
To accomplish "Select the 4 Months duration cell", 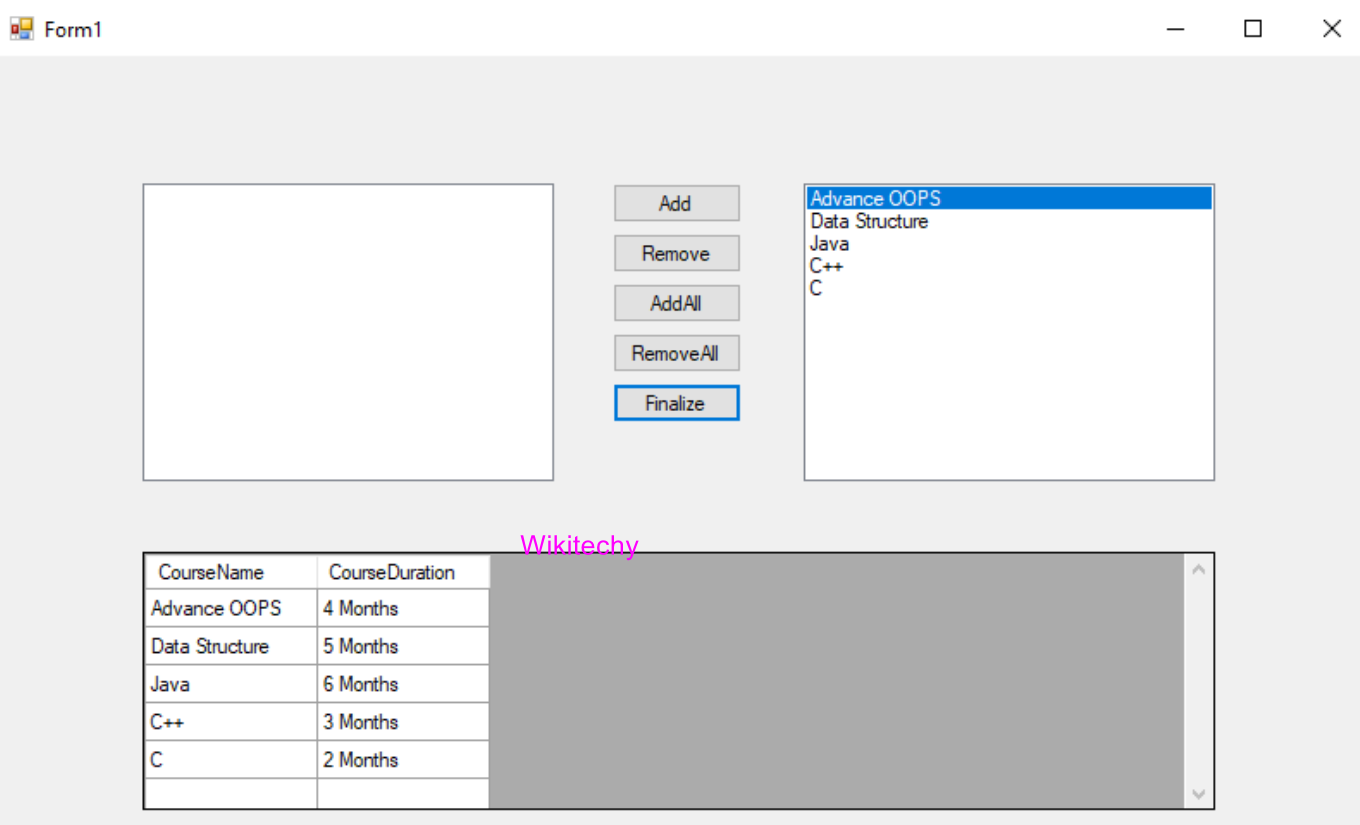I will click(403, 608).
